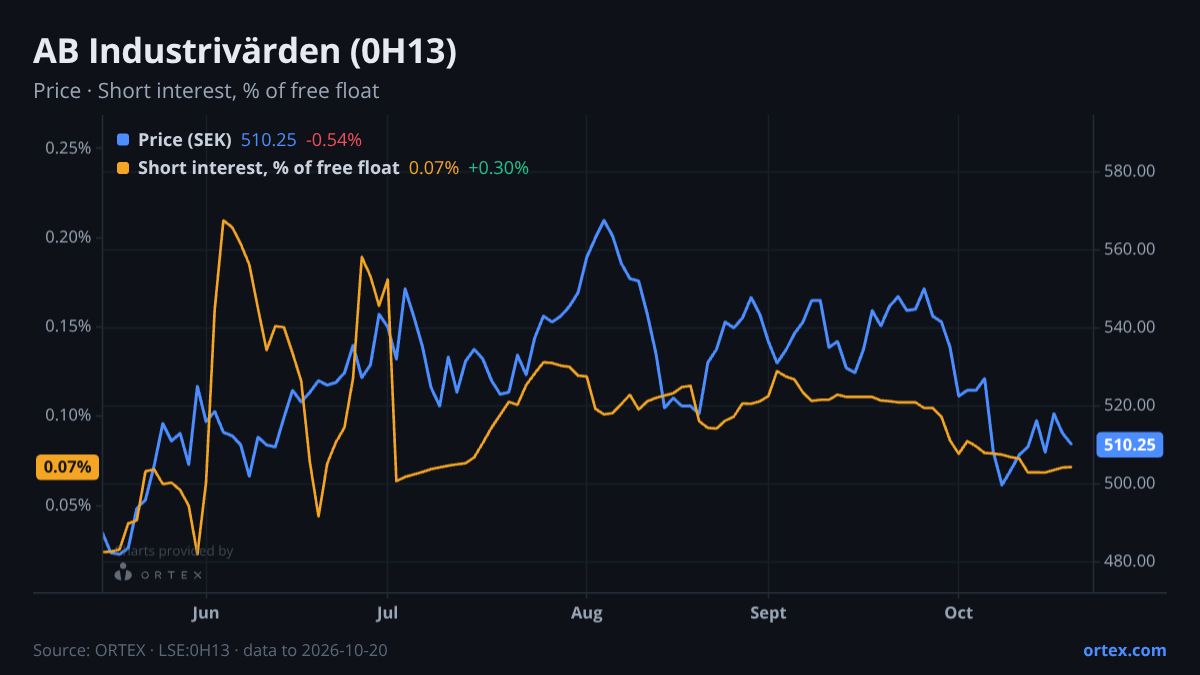Click the early-August price peak on blue line
The height and width of the screenshot is (675, 1200).
604,220
